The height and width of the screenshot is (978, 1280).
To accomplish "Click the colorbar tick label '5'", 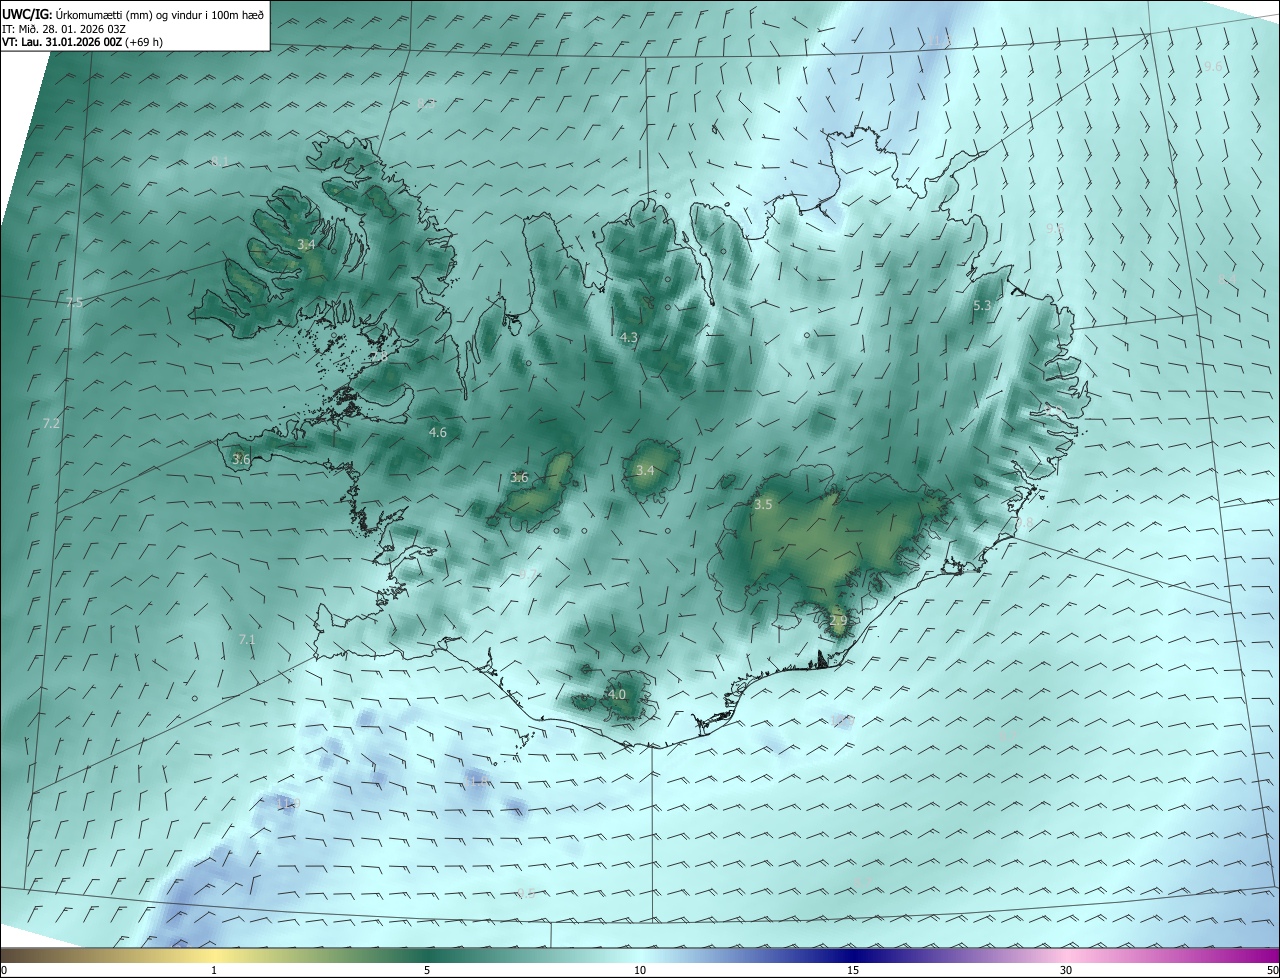I will (427, 970).
